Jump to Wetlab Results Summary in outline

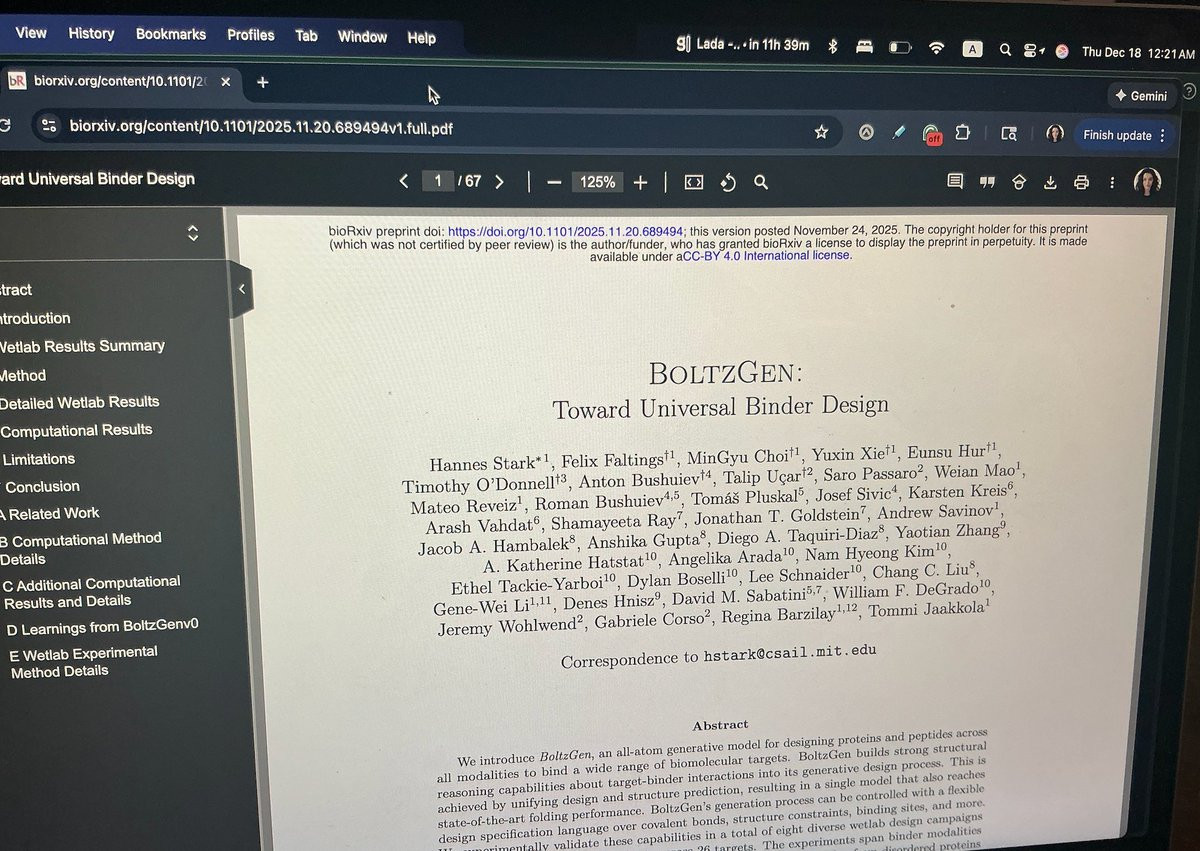click(82, 346)
